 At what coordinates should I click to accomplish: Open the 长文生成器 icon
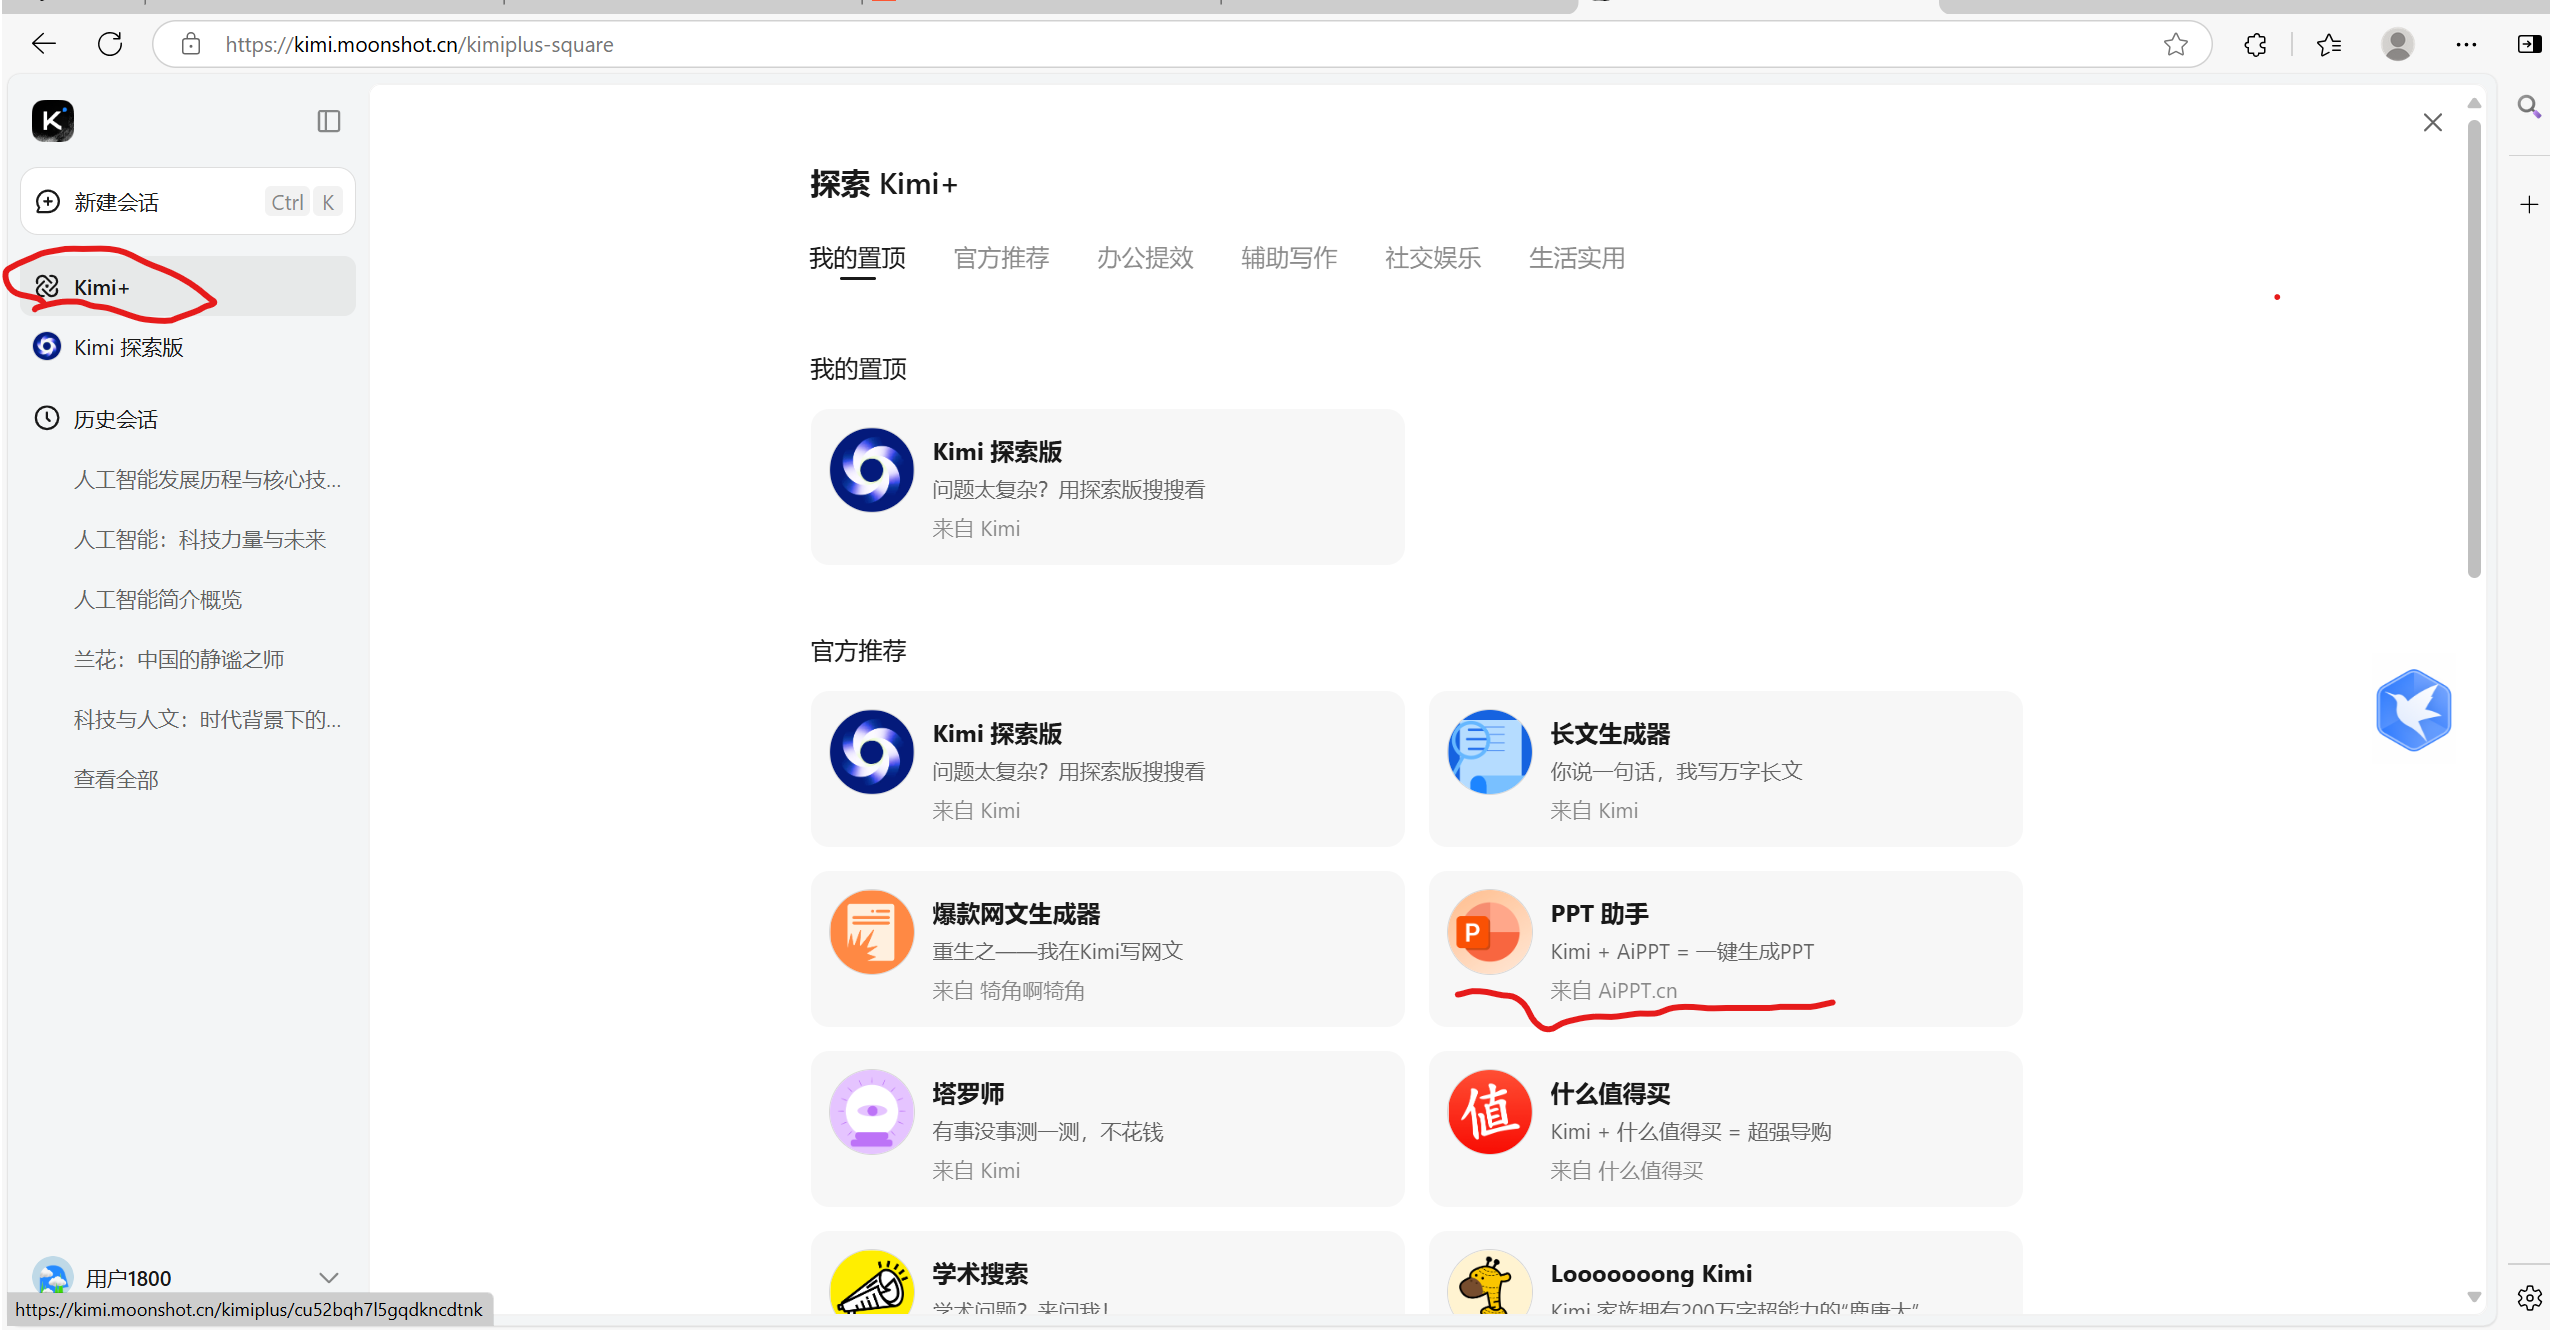click(1489, 752)
